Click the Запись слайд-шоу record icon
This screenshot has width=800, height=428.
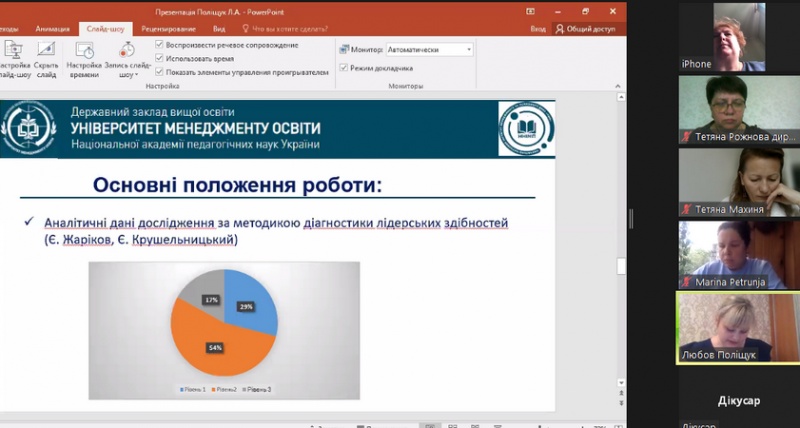[x=127, y=50]
